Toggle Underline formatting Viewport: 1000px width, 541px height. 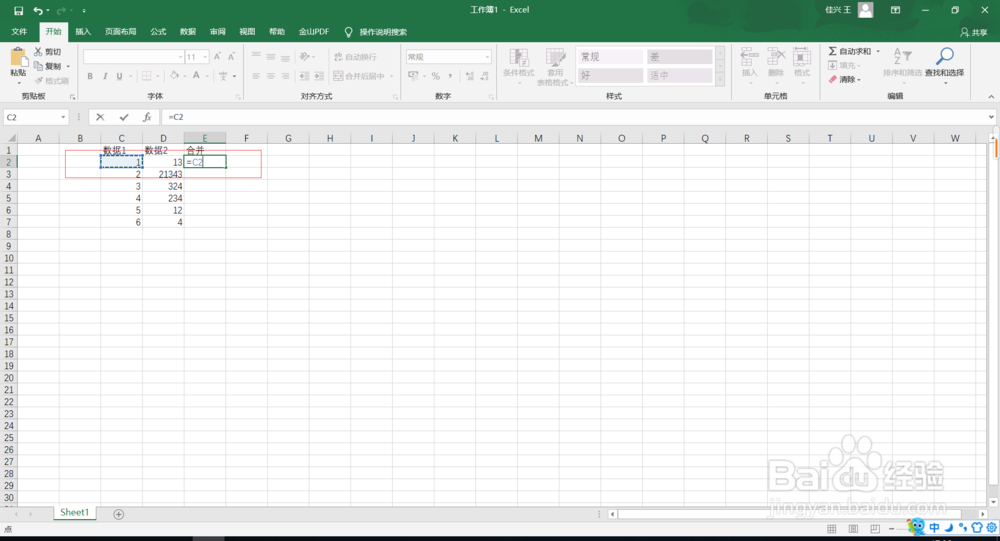click(x=119, y=76)
